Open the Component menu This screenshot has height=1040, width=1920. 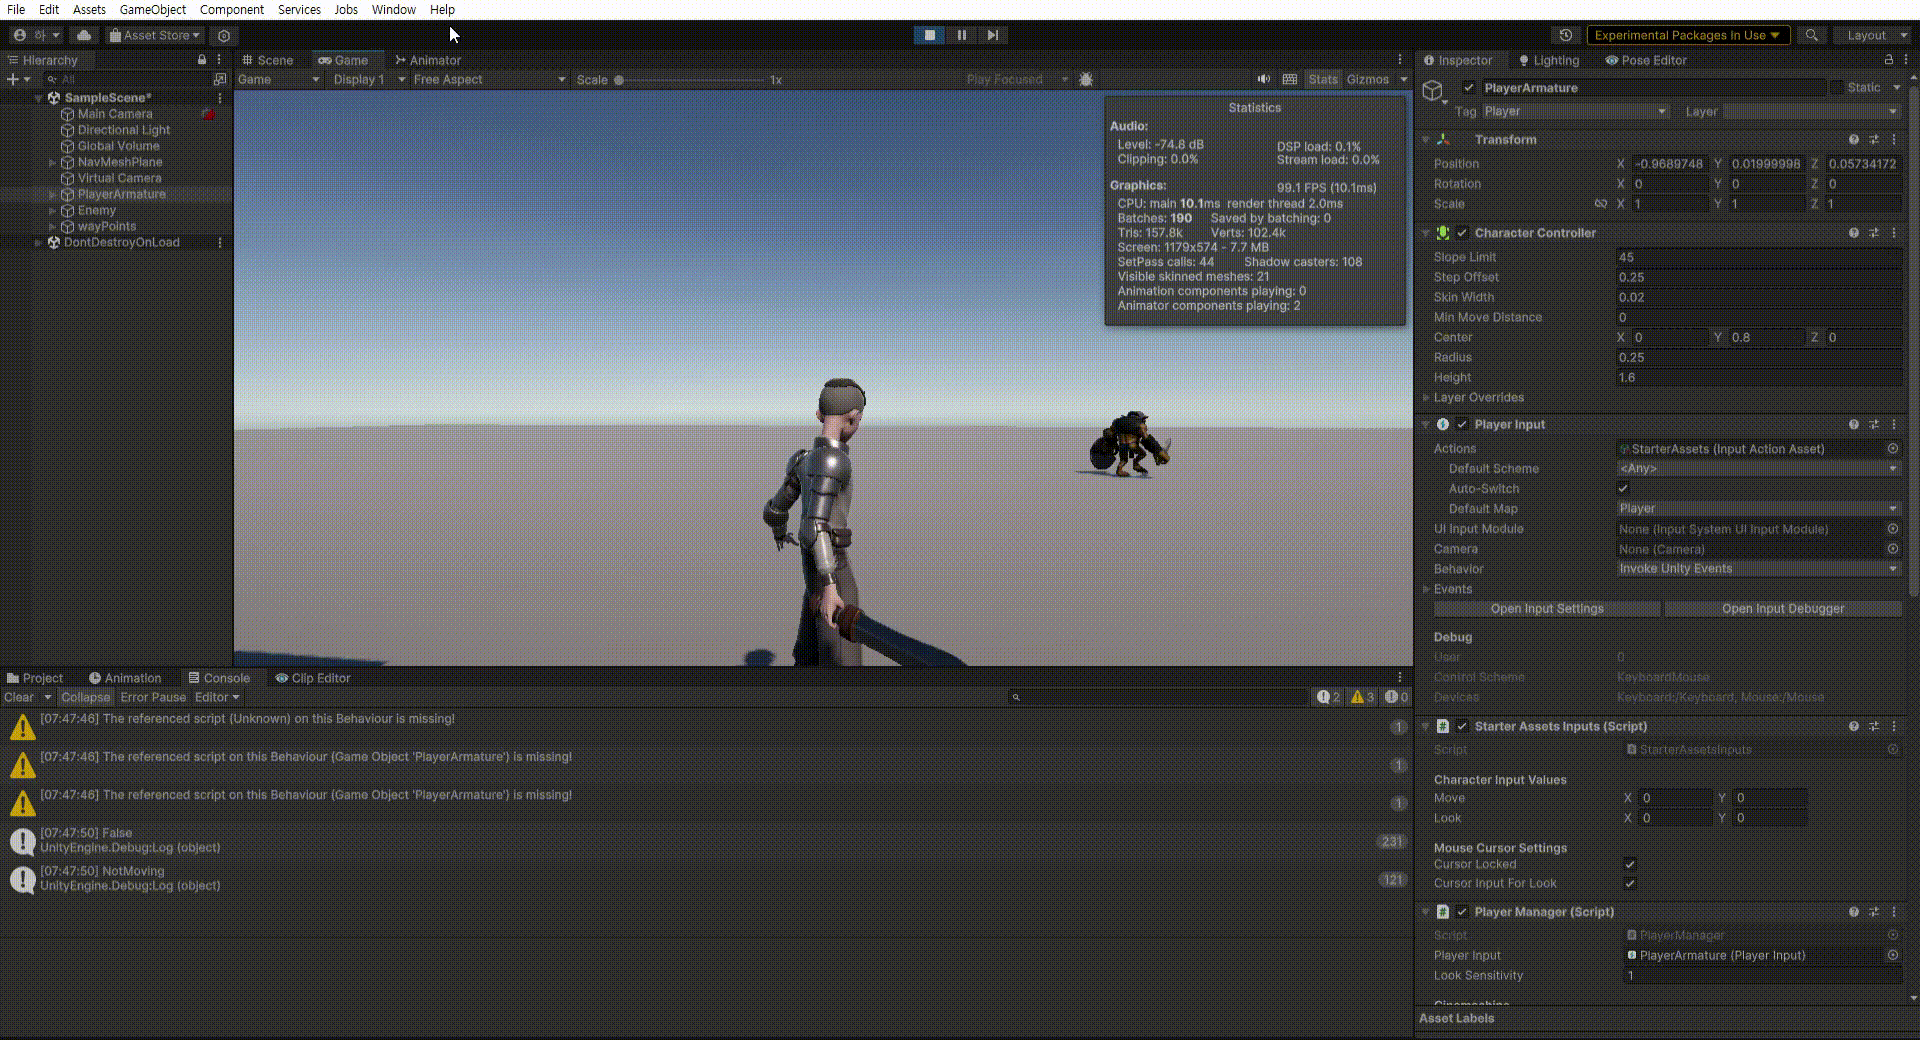coord(231,10)
